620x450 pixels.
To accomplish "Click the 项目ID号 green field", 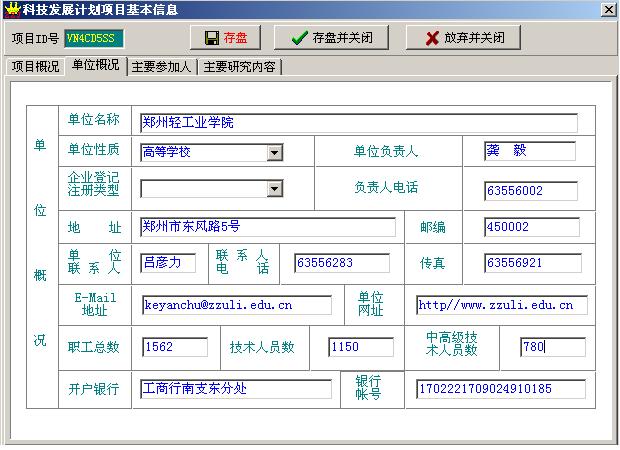I will 89,38.
